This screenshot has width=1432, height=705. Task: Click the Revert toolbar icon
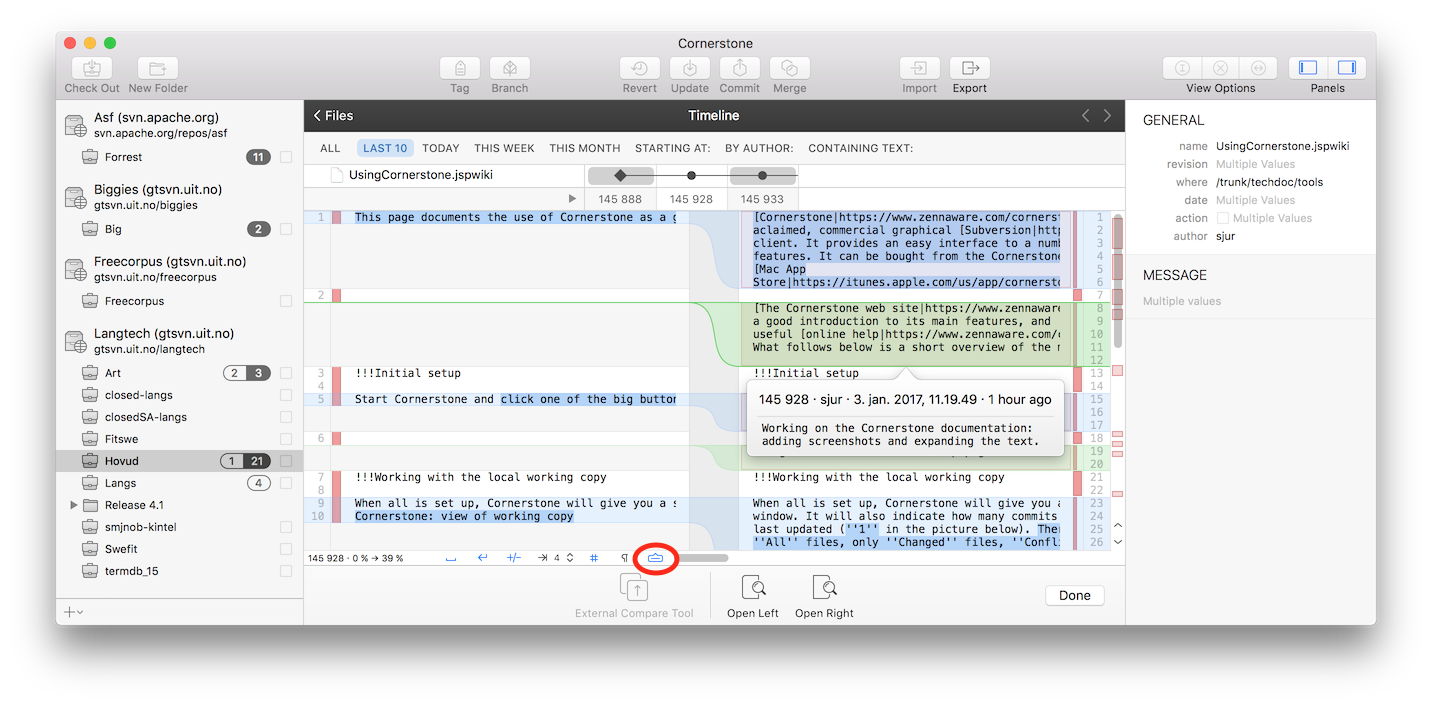point(640,68)
